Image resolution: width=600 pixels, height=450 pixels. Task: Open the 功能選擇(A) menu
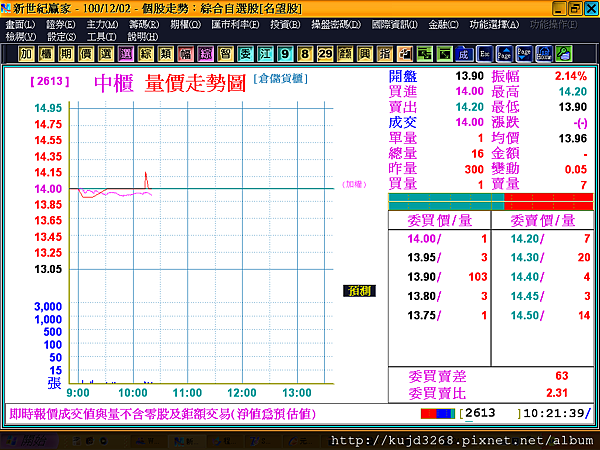pyautogui.click(x=494, y=25)
